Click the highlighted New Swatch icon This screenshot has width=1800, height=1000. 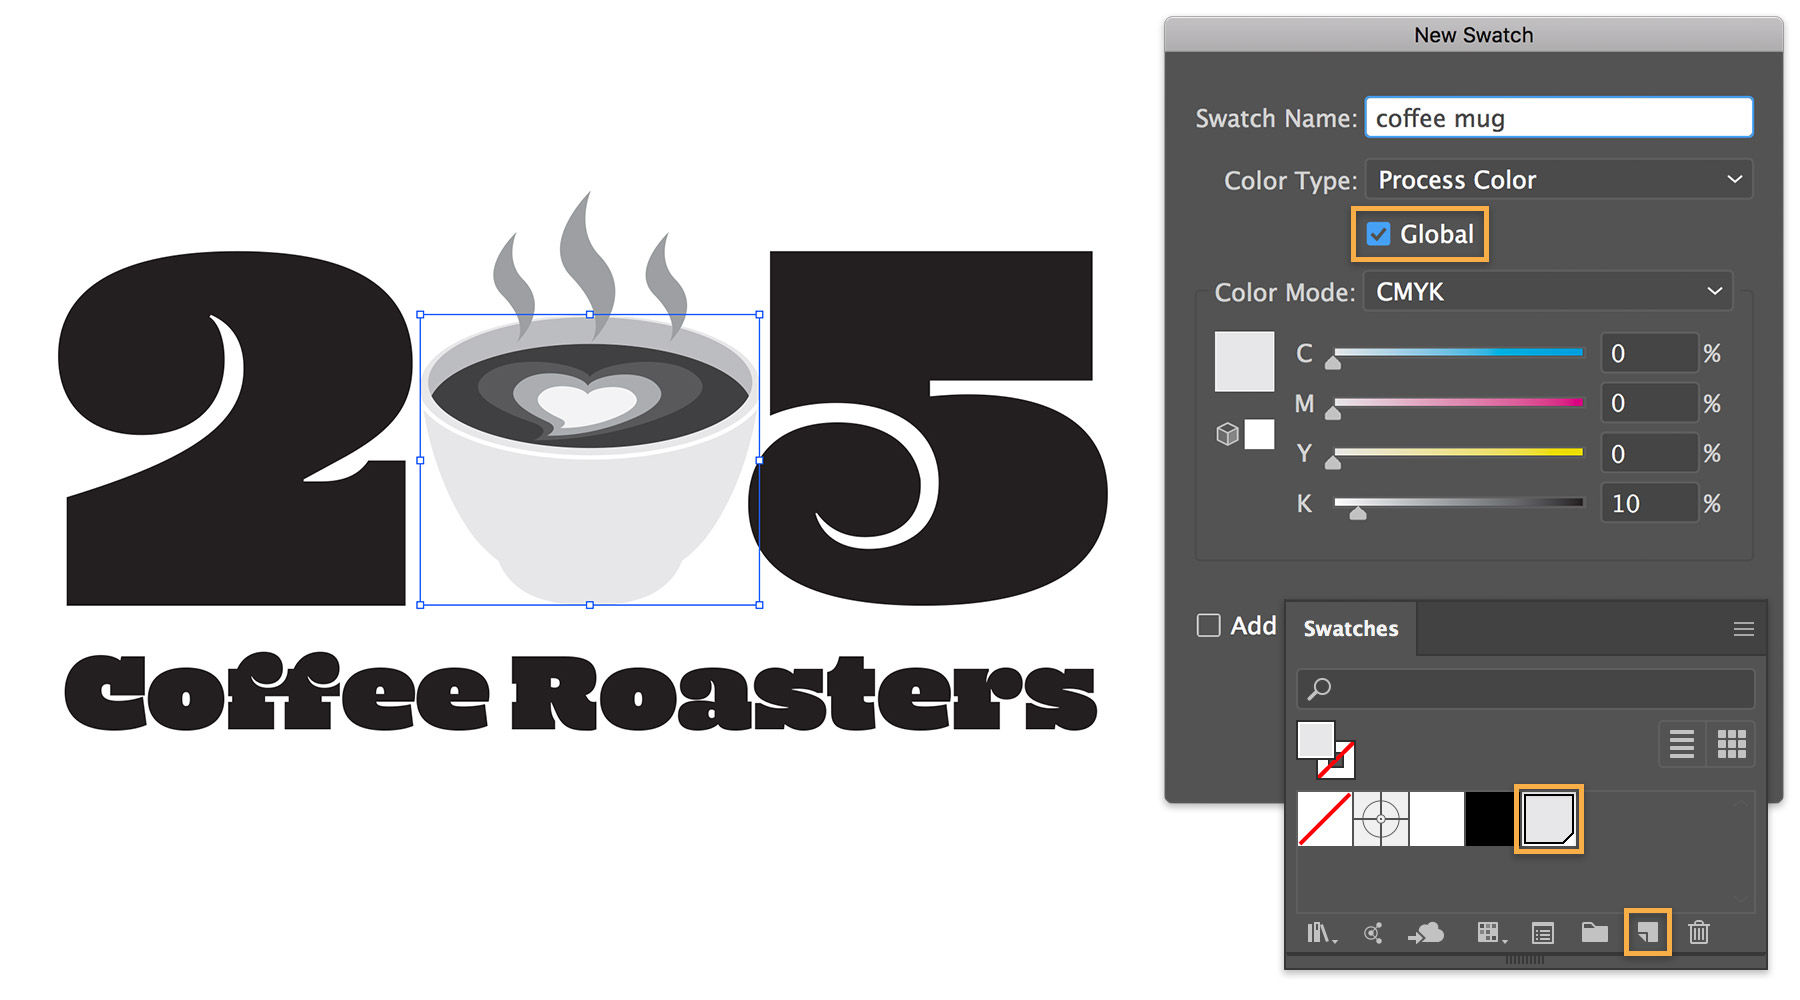(x=1647, y=933)
